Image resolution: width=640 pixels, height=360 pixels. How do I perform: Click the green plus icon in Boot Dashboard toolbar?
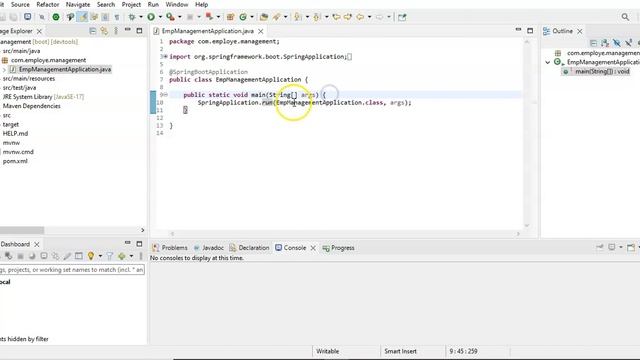tap(122, 256)
